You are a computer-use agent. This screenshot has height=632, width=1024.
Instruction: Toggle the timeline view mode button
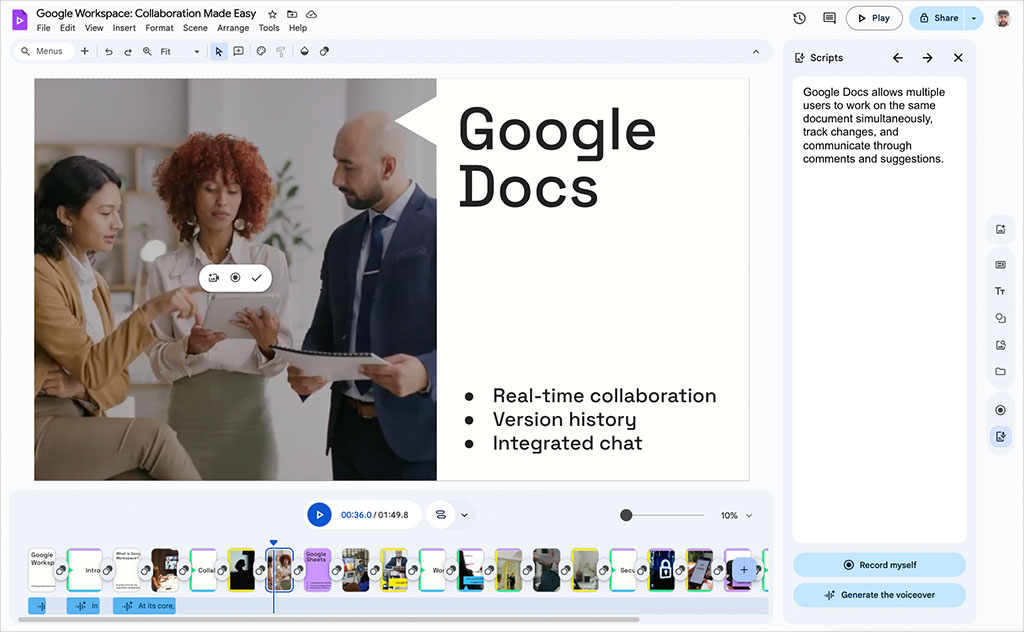click(441, 515)
